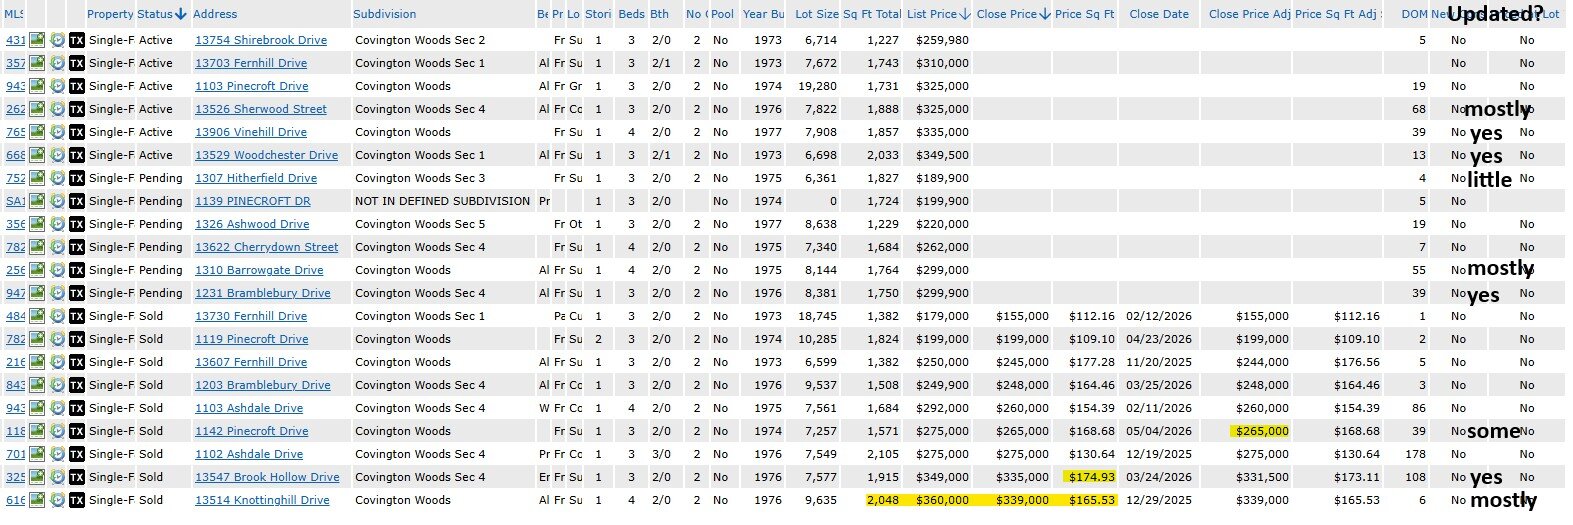View history clock icon for 13703 Fernhill Drive
This screenshot has width=1573, height=525.
57,63
